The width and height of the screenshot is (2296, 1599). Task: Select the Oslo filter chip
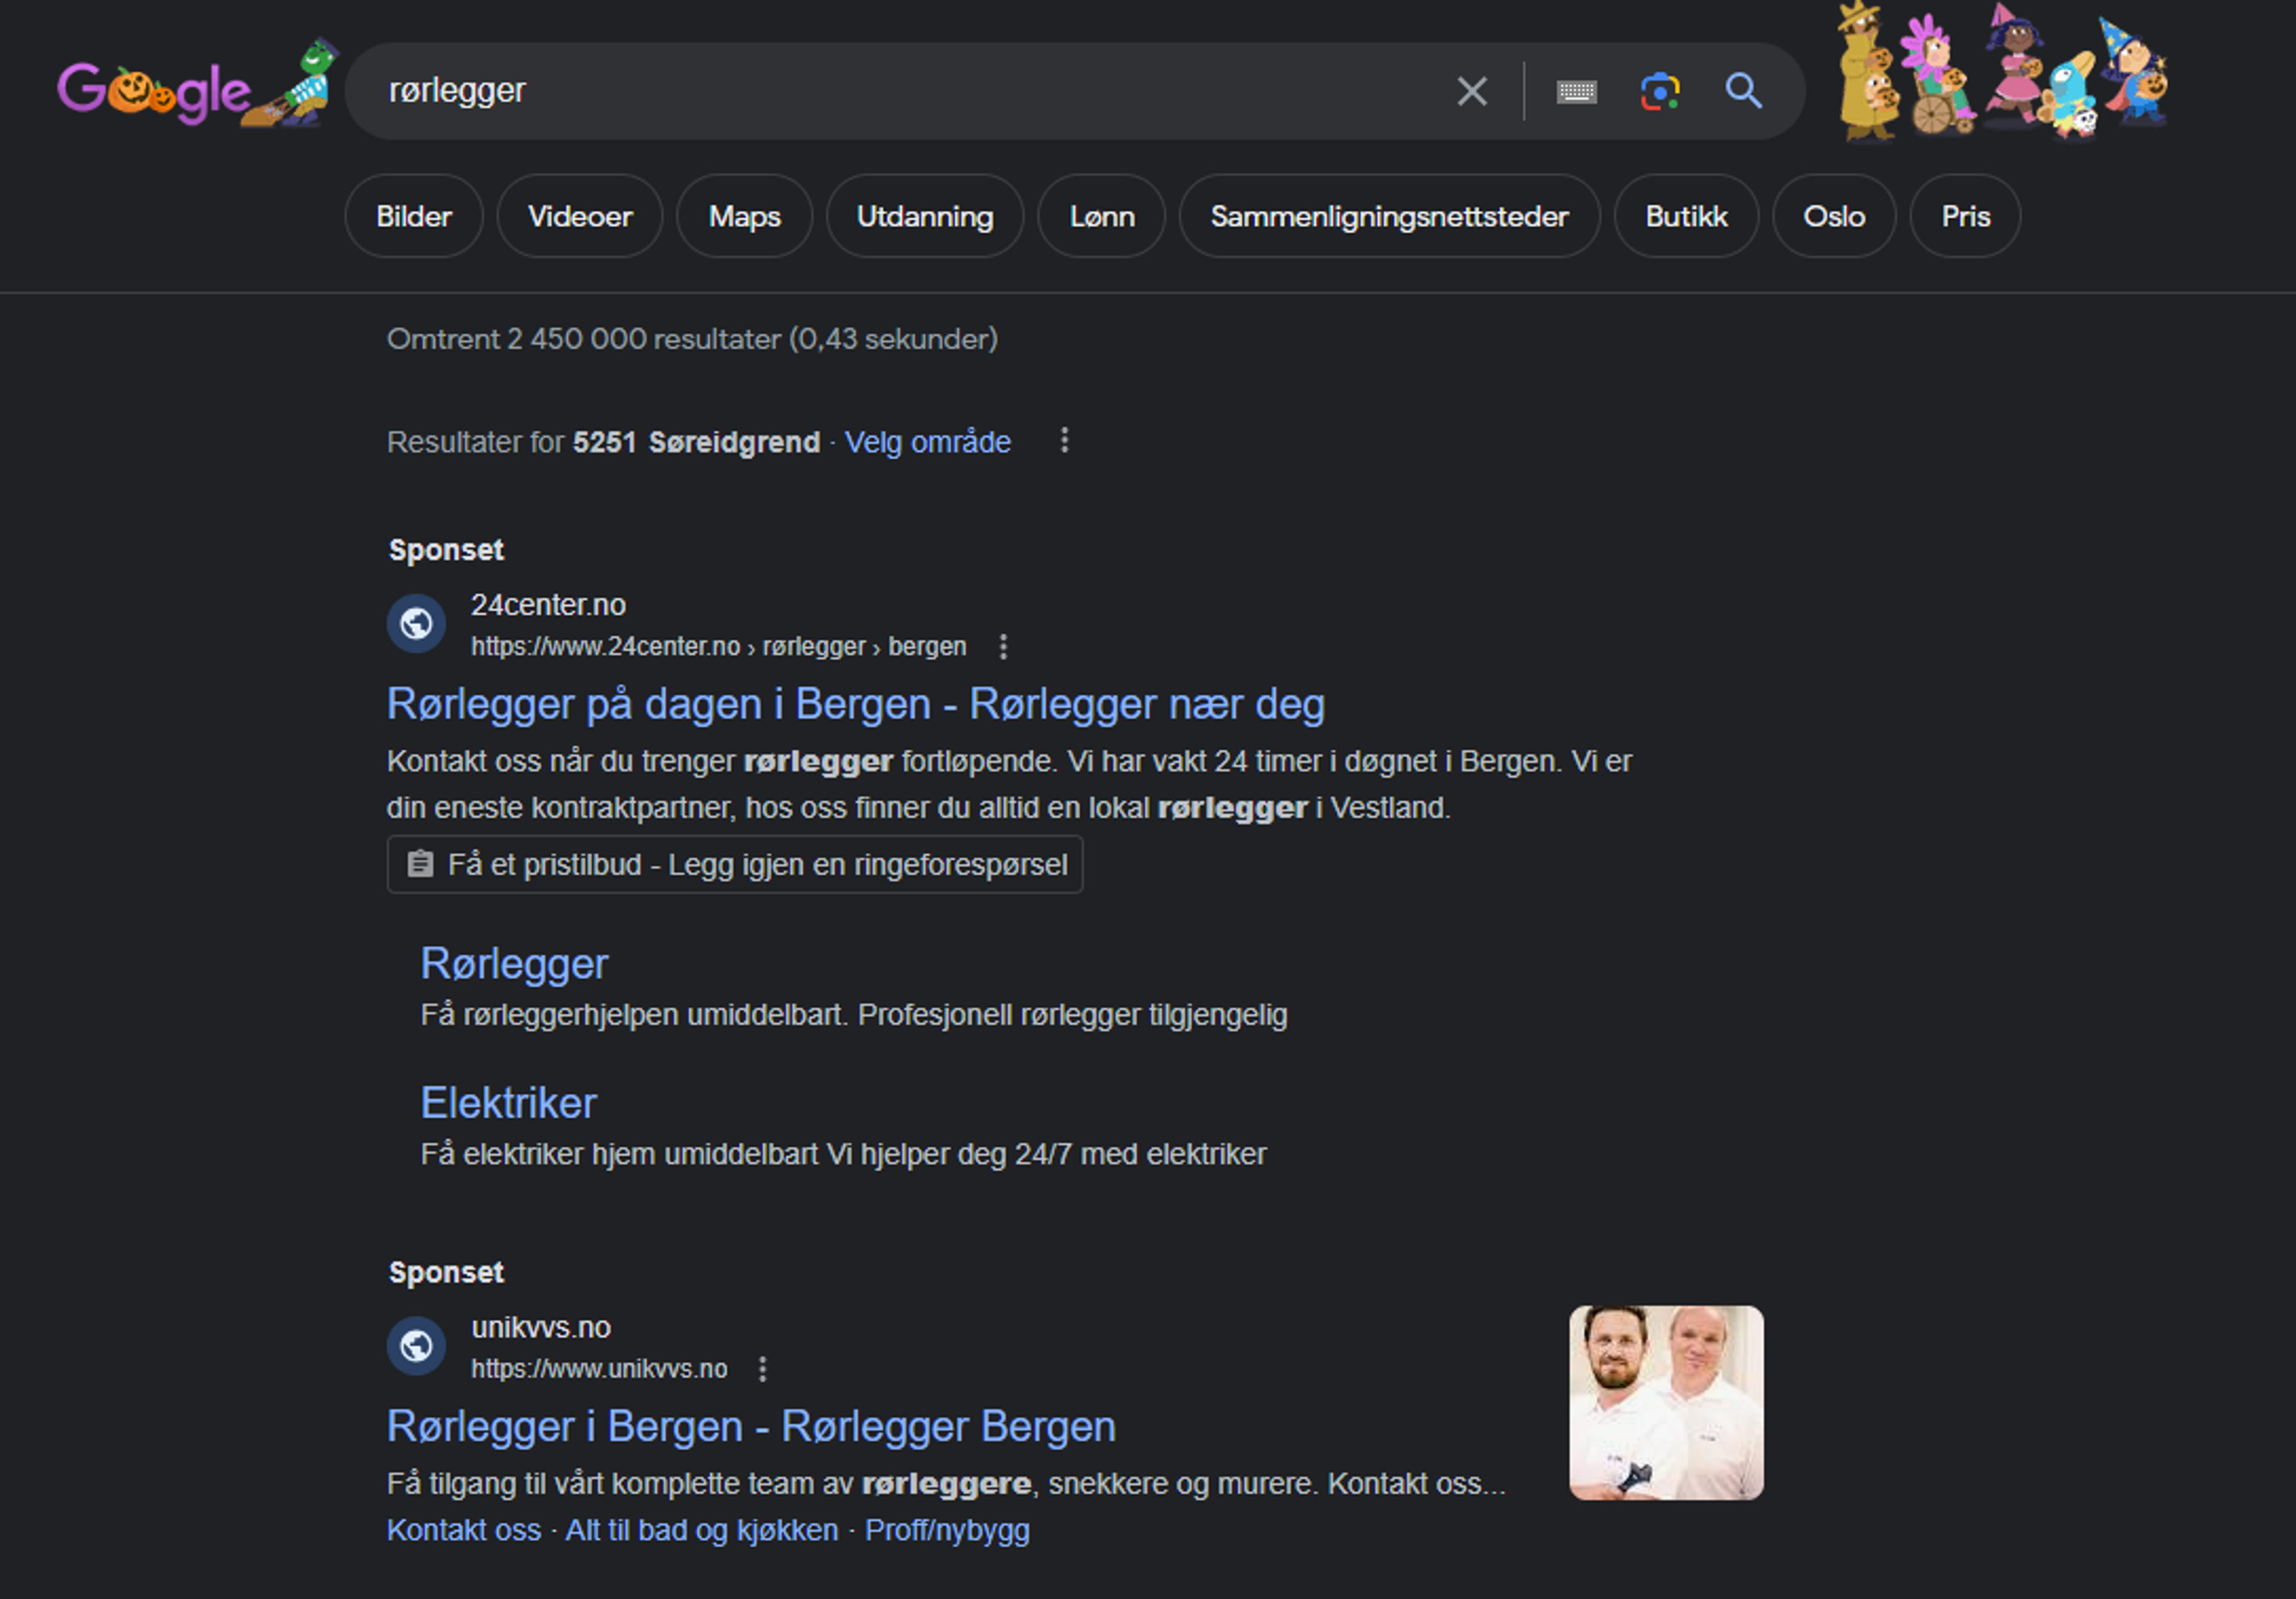coord(1834,216)
